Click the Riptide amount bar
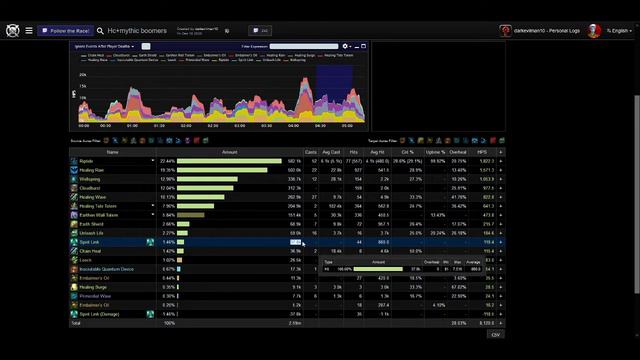Screen dimensions: 640x360 pyautogui.click(x=229, y=161)
